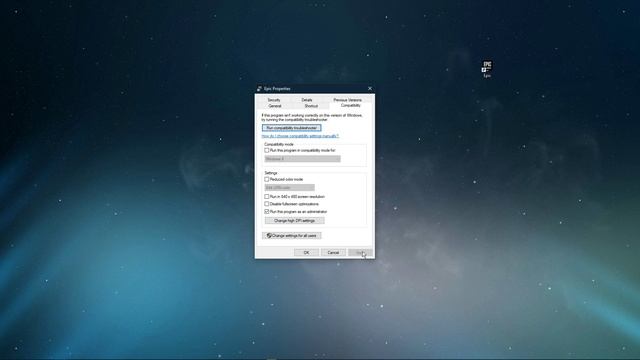
Task: Switch to the Security tab
Action: coord(274,100)
